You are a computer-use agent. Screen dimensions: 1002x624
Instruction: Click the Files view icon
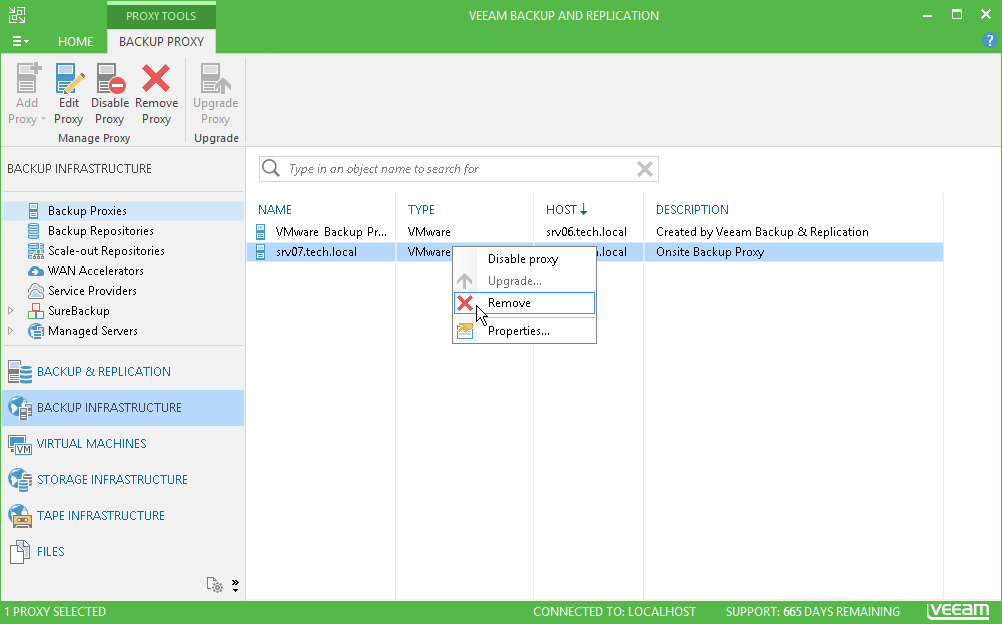pos(20,552)
